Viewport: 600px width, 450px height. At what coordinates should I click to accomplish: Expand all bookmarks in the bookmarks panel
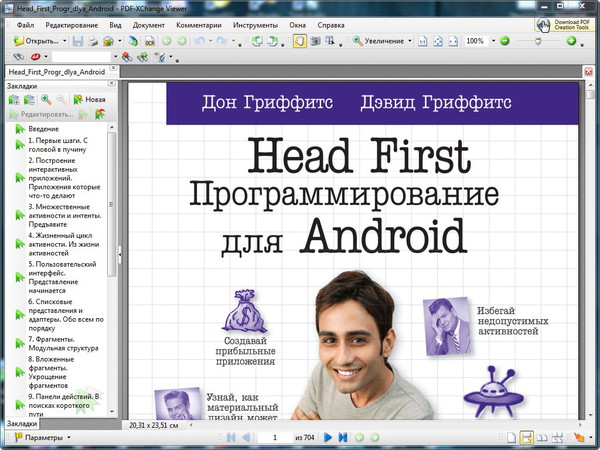click(13, 100)
